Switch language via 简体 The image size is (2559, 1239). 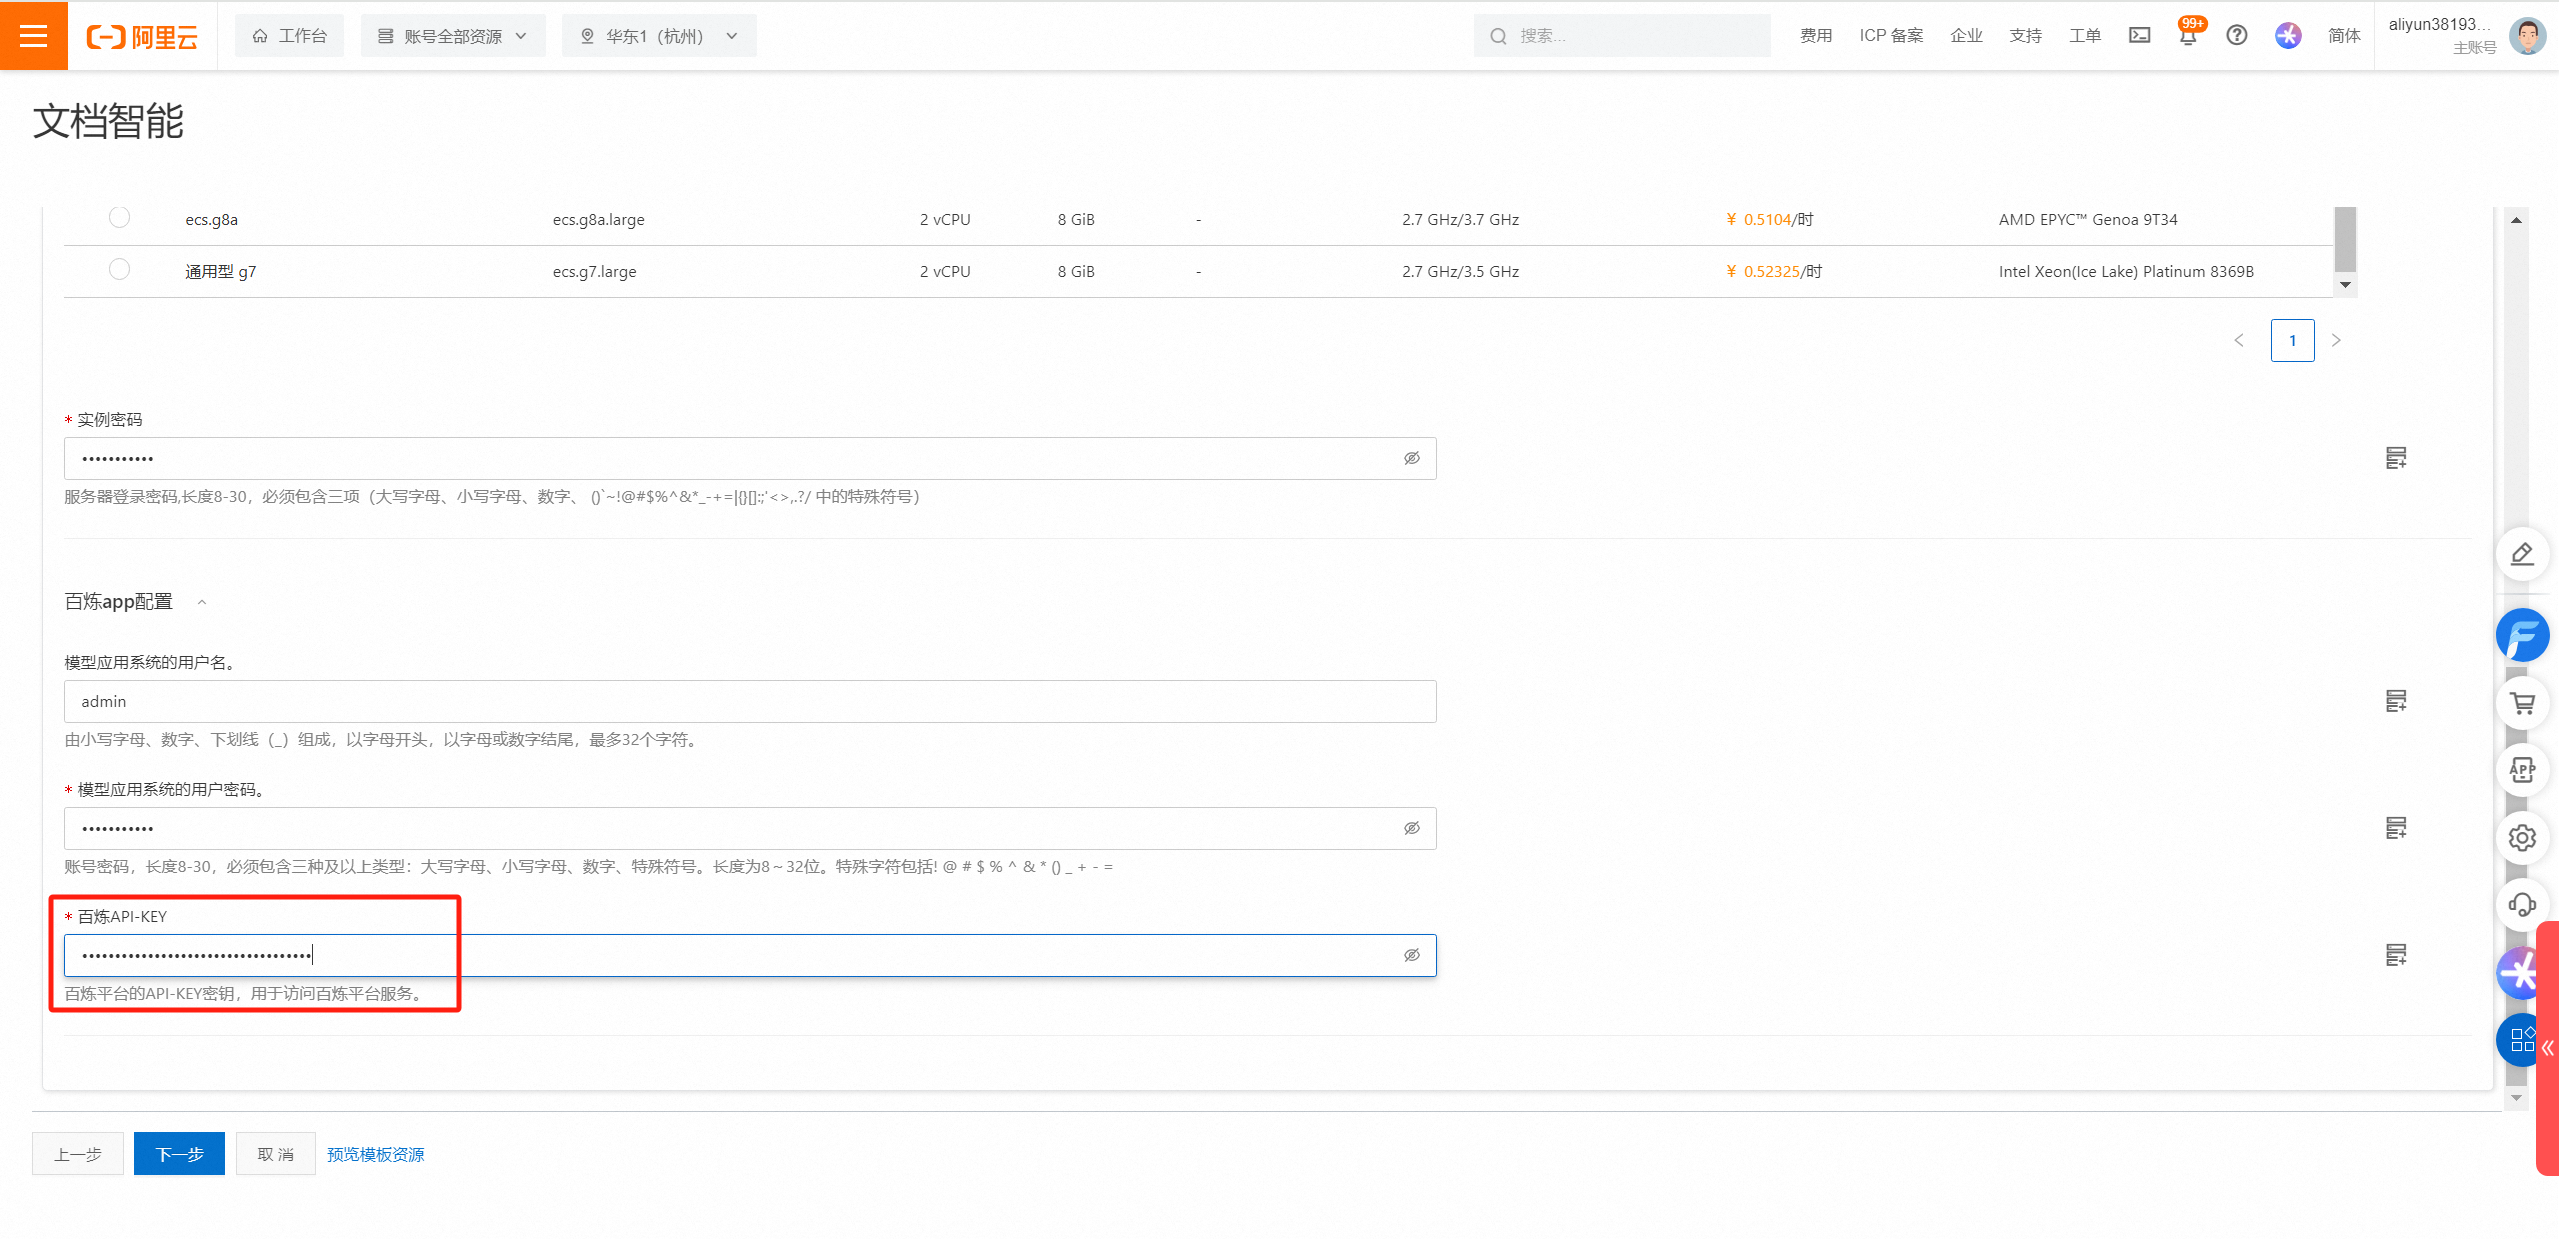click(x=2344, y=36)
